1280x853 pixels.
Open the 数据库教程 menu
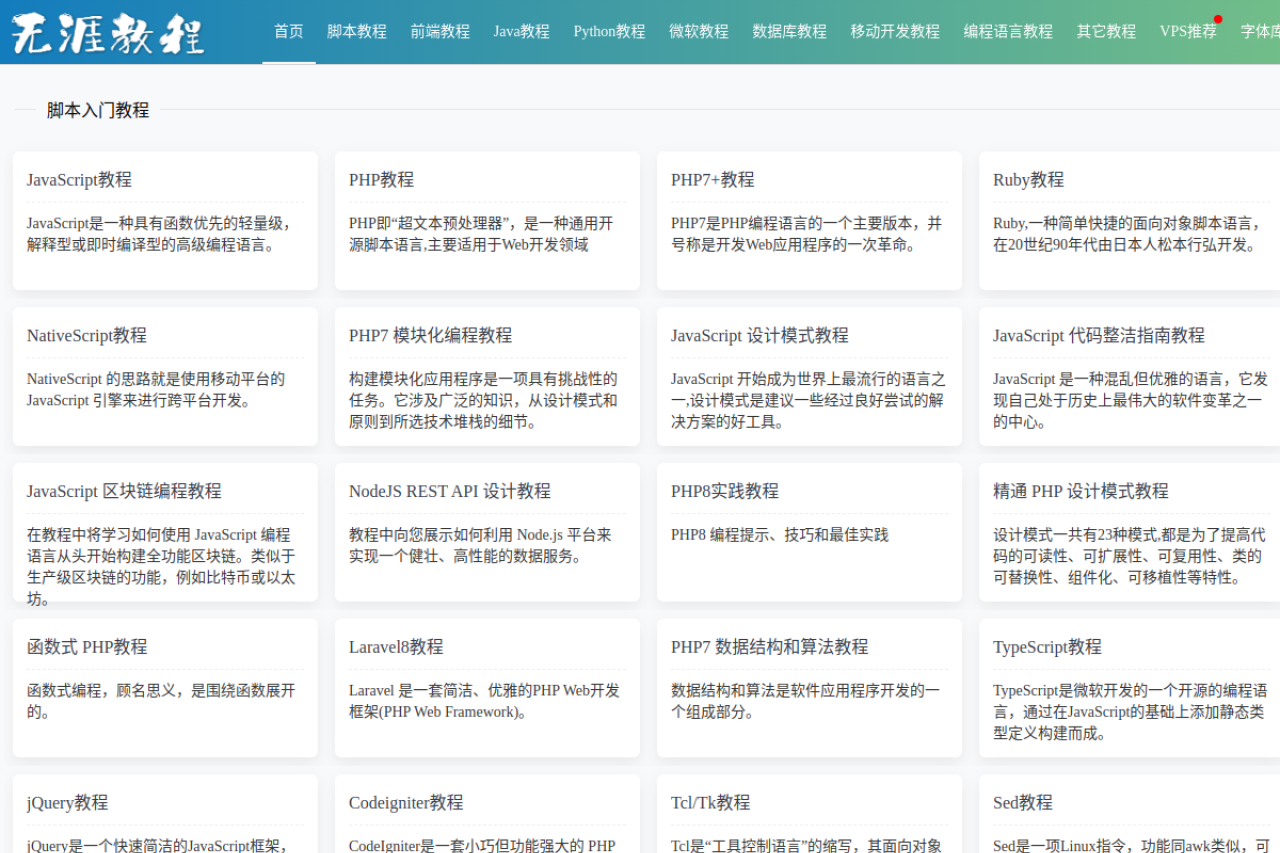click(790, 31)
